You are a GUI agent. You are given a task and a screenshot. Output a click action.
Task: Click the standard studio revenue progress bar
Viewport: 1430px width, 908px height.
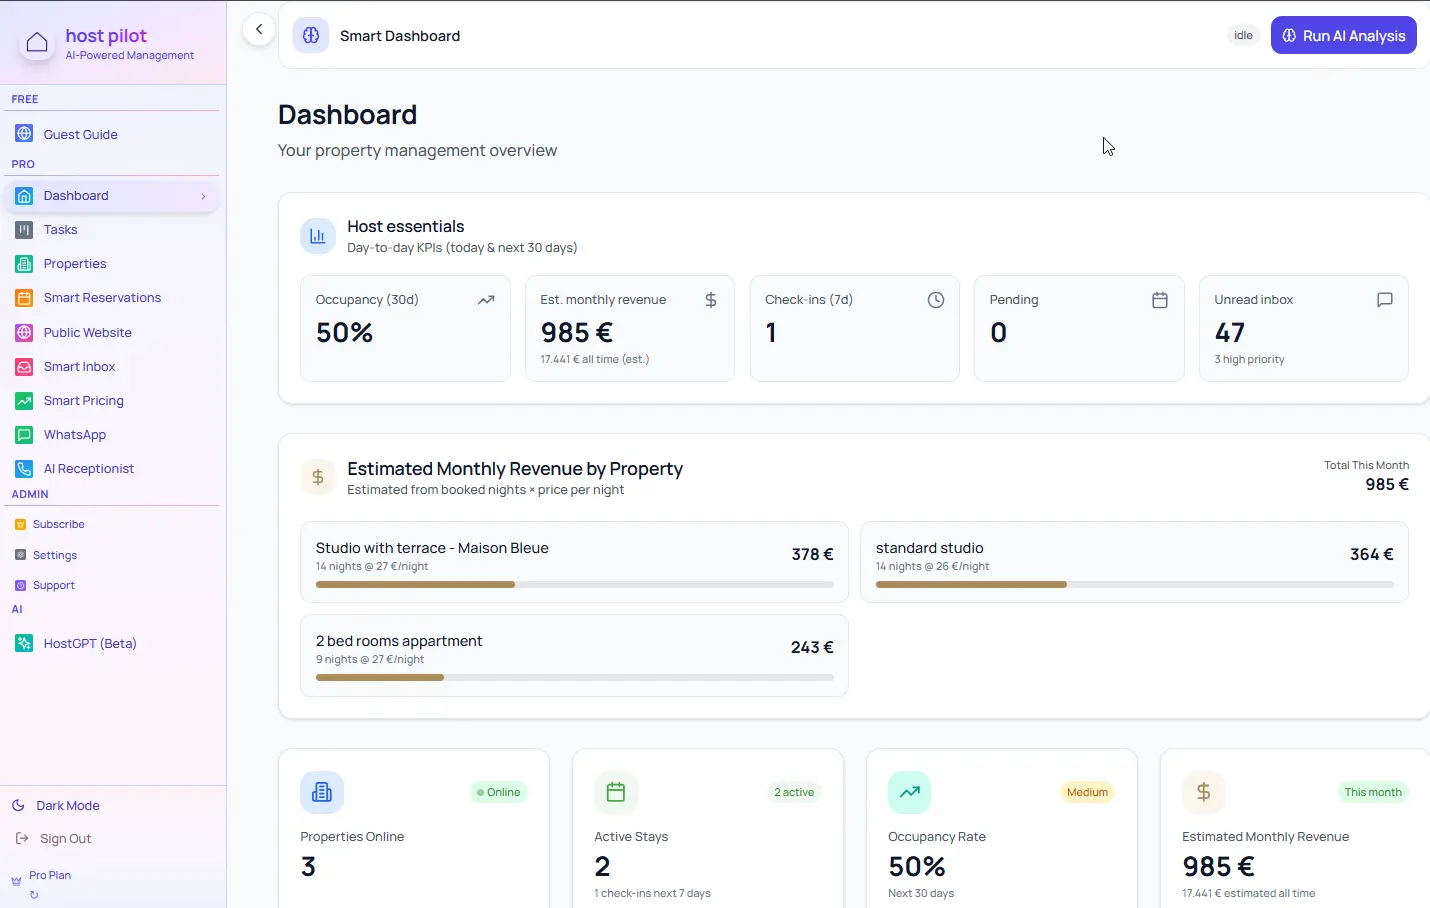[1135, 584]
